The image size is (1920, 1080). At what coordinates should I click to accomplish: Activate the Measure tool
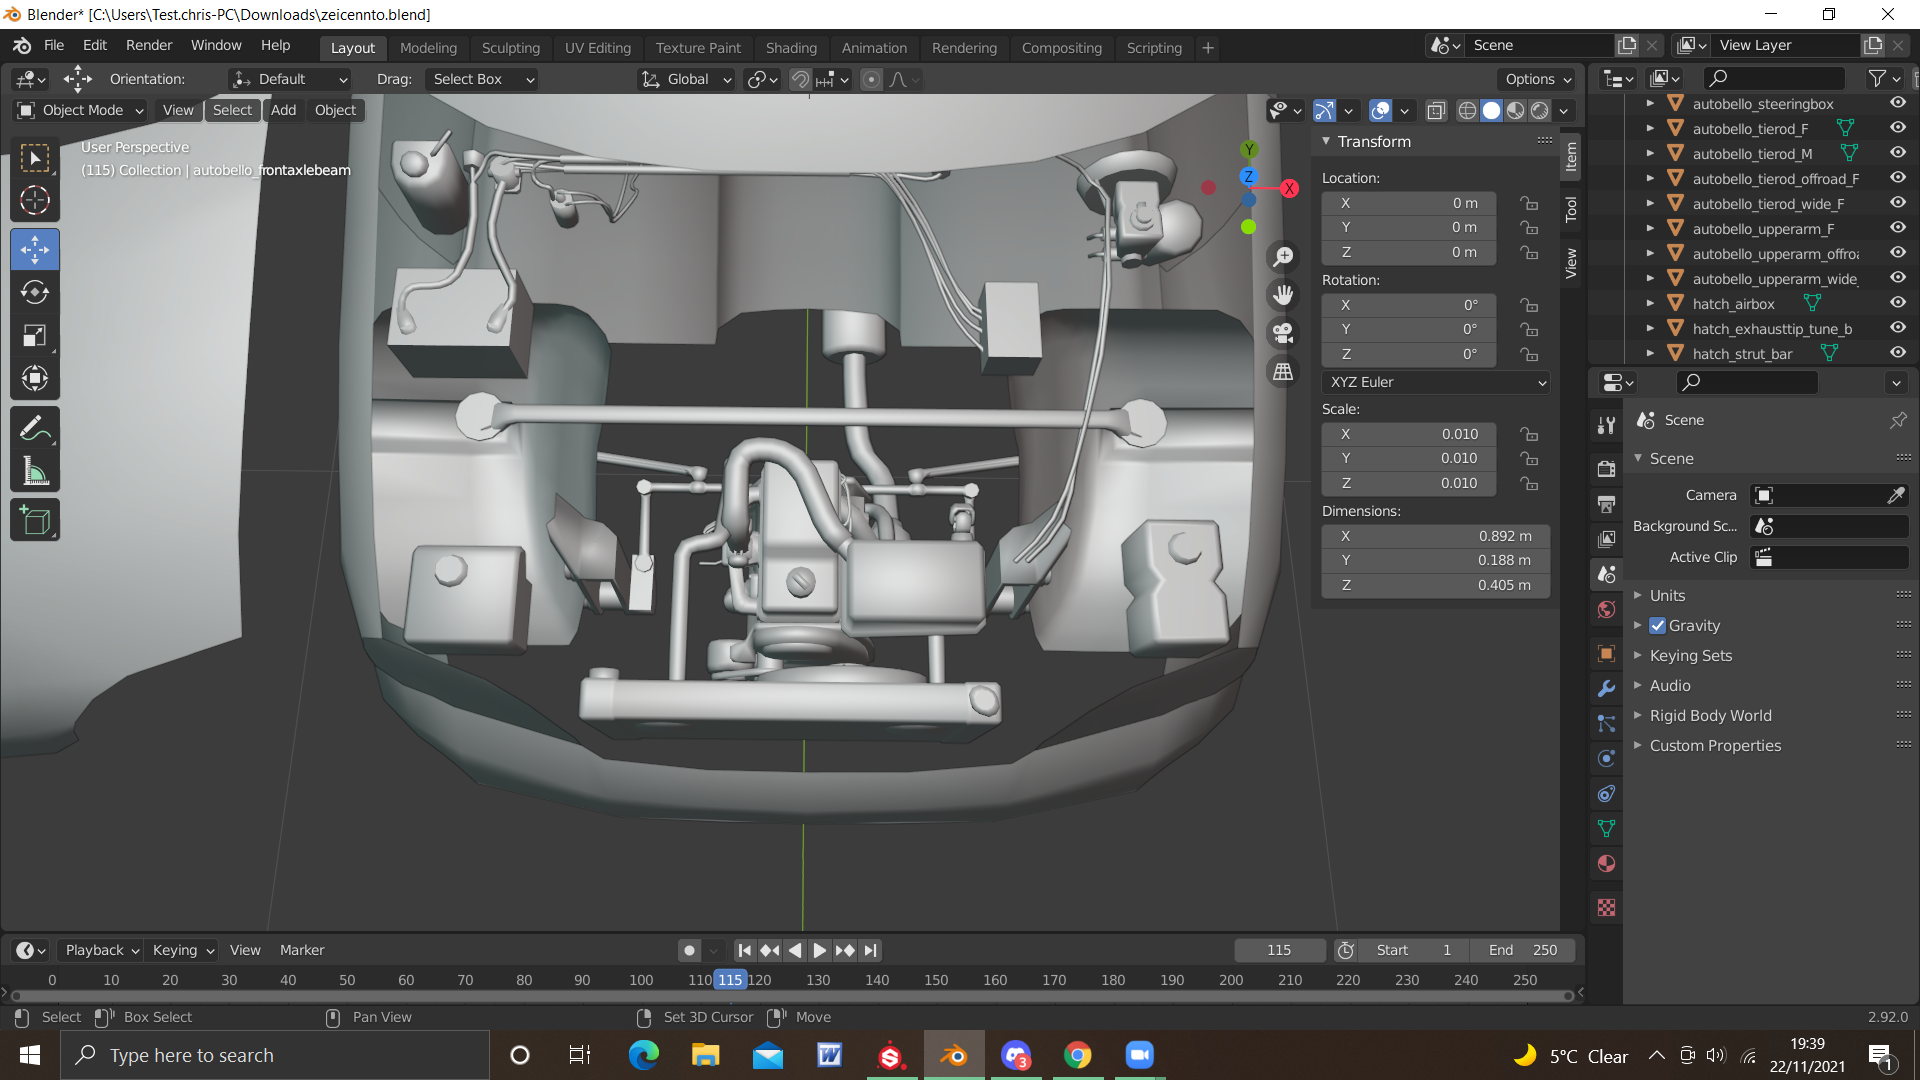pyautogui.click(x=35, y=472)
